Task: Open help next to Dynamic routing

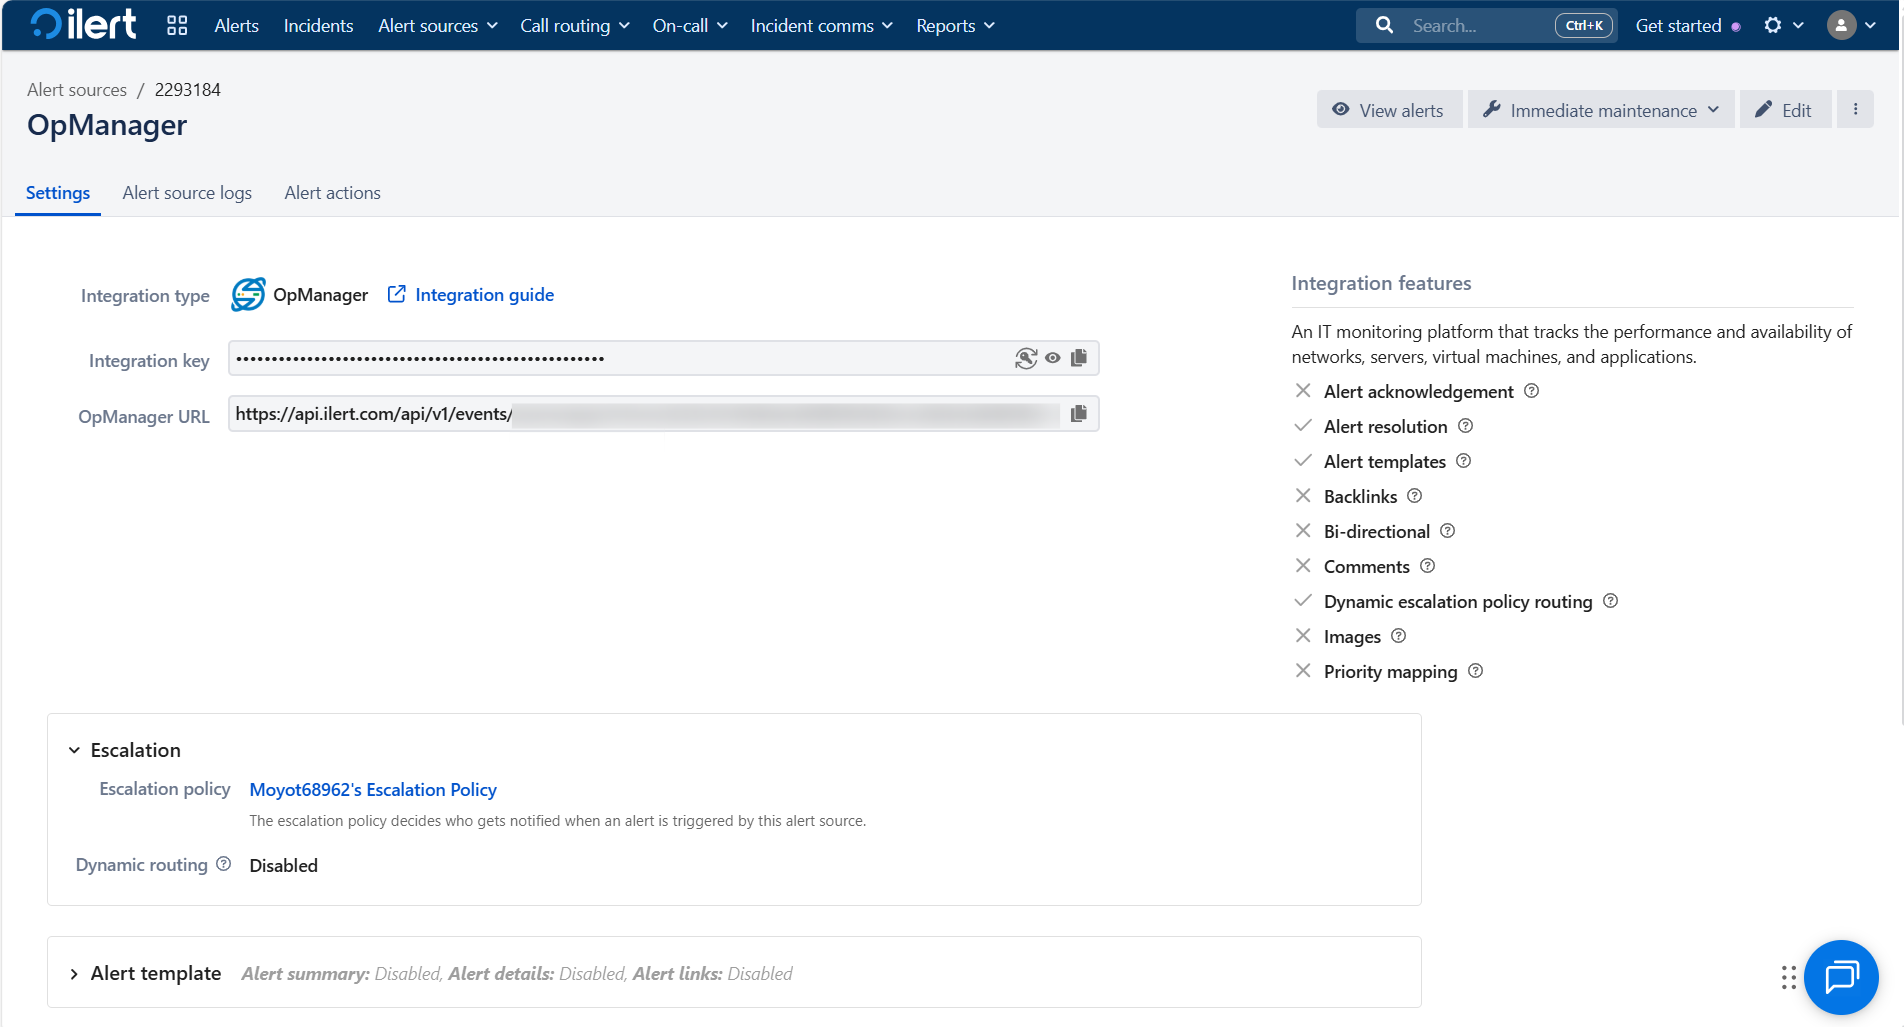Action: pyautogui.click(x=223, y=864)
